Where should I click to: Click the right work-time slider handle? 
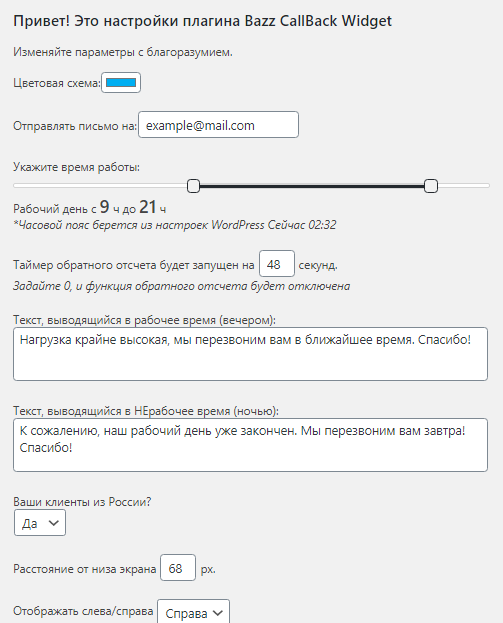[431, 186]
